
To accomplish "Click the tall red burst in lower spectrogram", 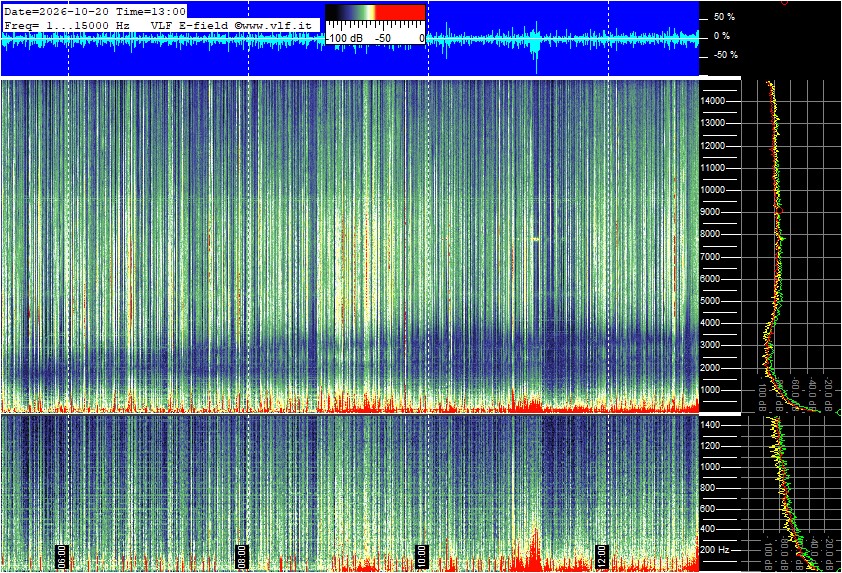I will [534, 549].
